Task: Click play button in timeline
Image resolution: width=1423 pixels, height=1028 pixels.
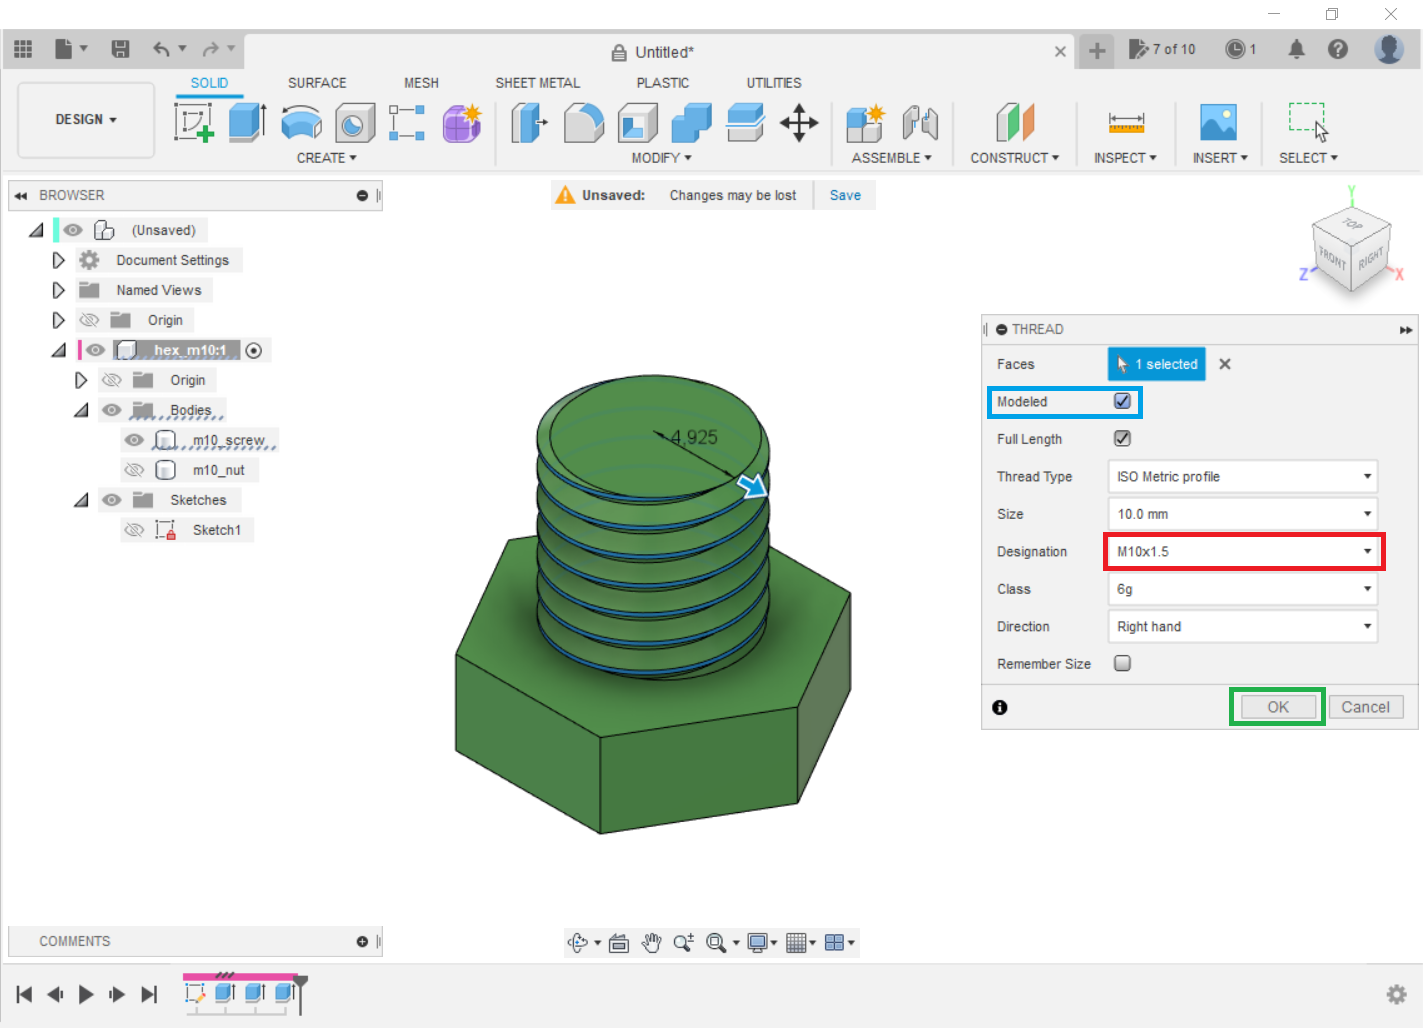Action: pyautogui.click(x=86, y=994)
